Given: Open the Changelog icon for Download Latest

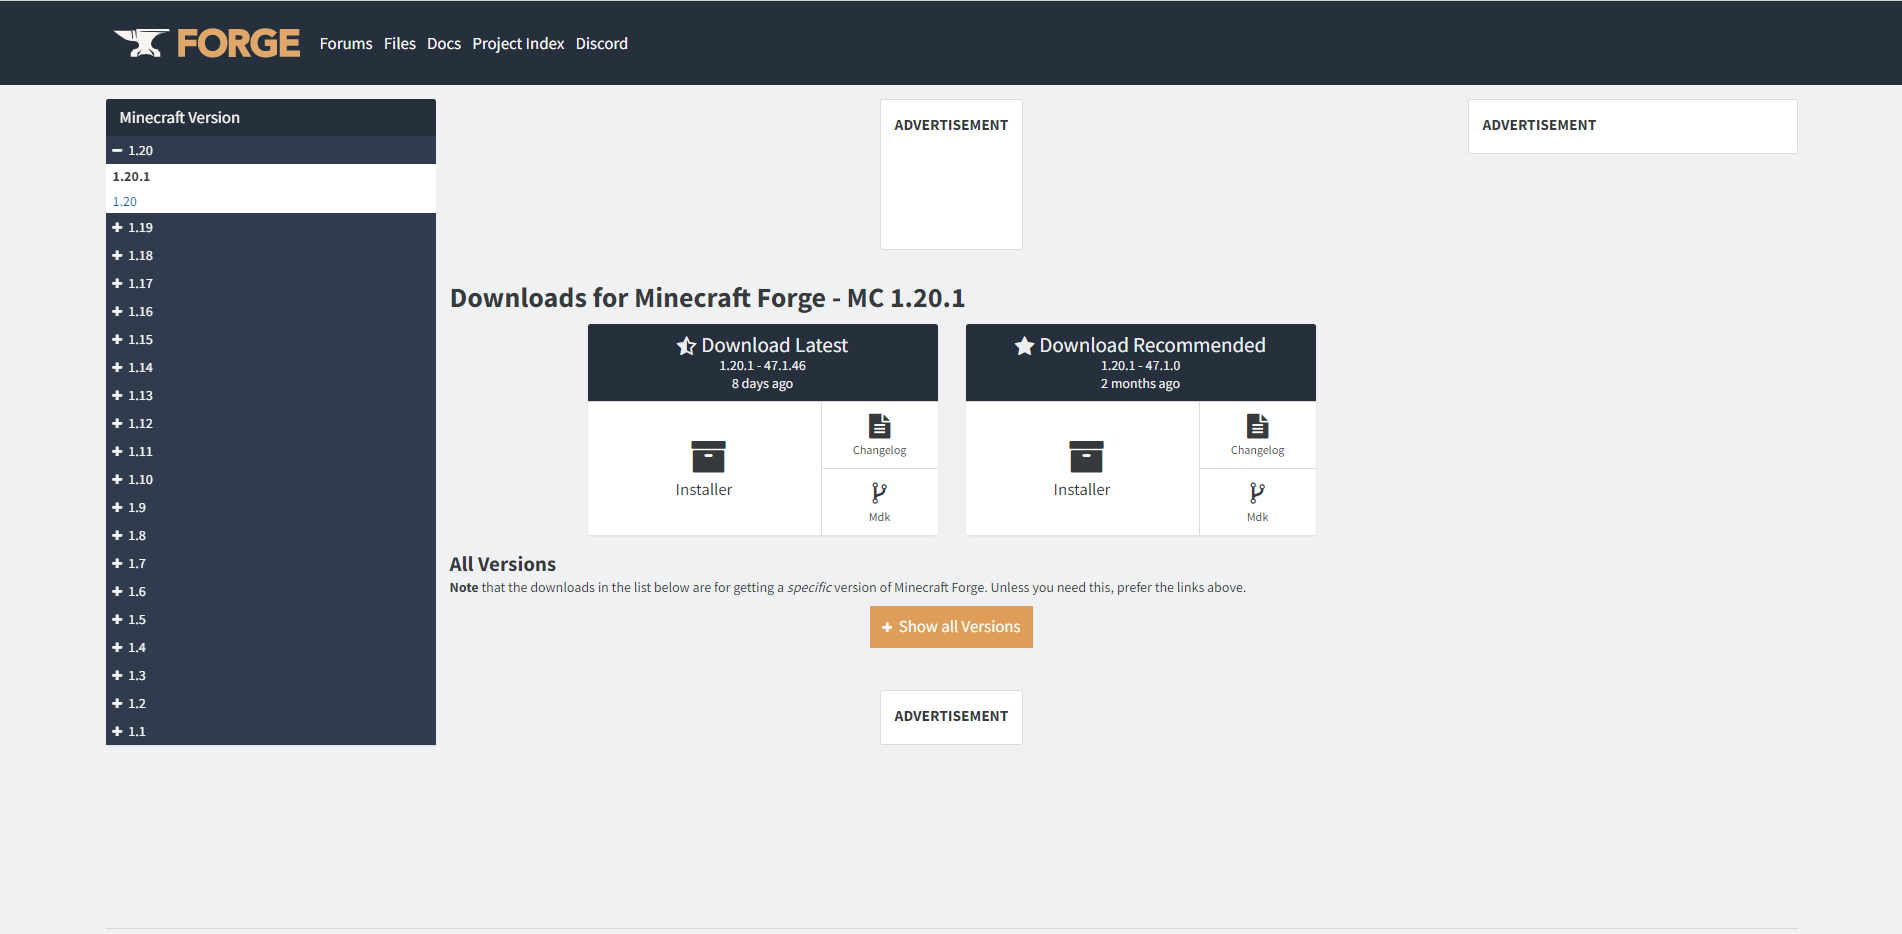Looking at the screenshot, I should (879, 427).
